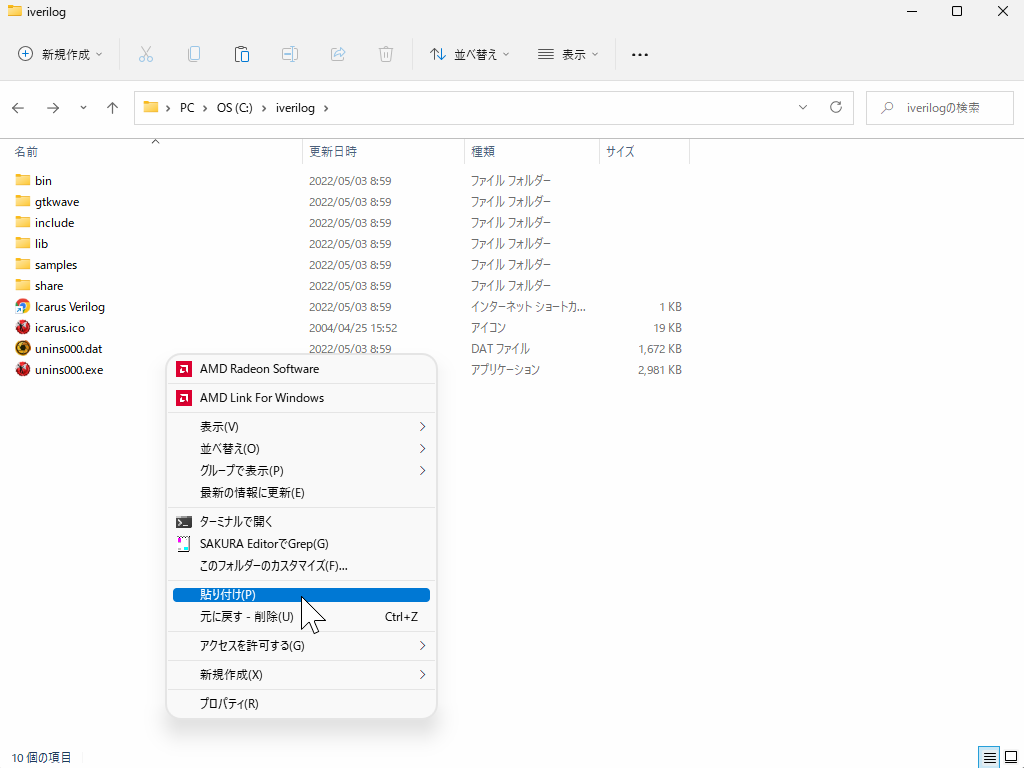Open 並べ替え(O) submenu in context menu
The image size is (1024, 768).
[x=301, y=449]
